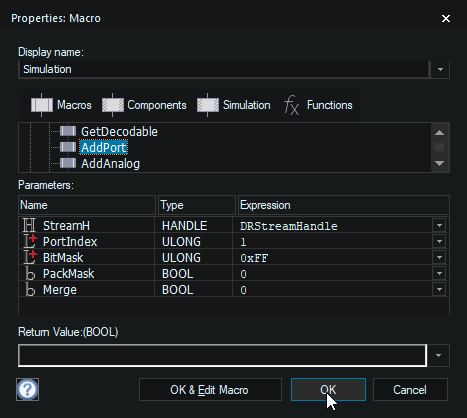Open the Return Value dropdown arrow

[x=438, y=355]
